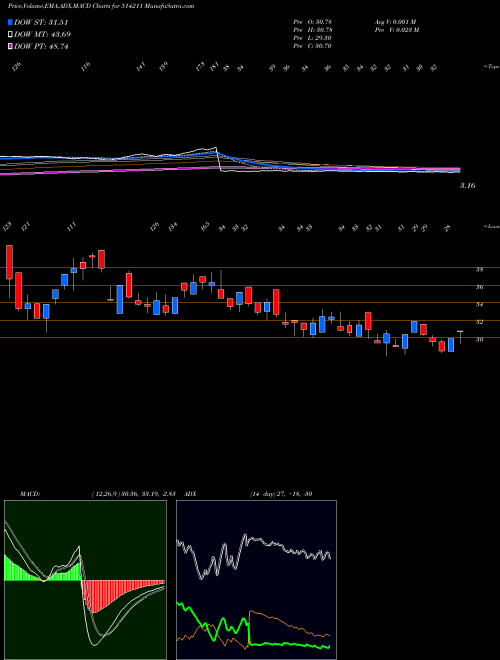Click the MACD parameters text '(12,26,9)'
500x660 pixels.
(104, 494)
